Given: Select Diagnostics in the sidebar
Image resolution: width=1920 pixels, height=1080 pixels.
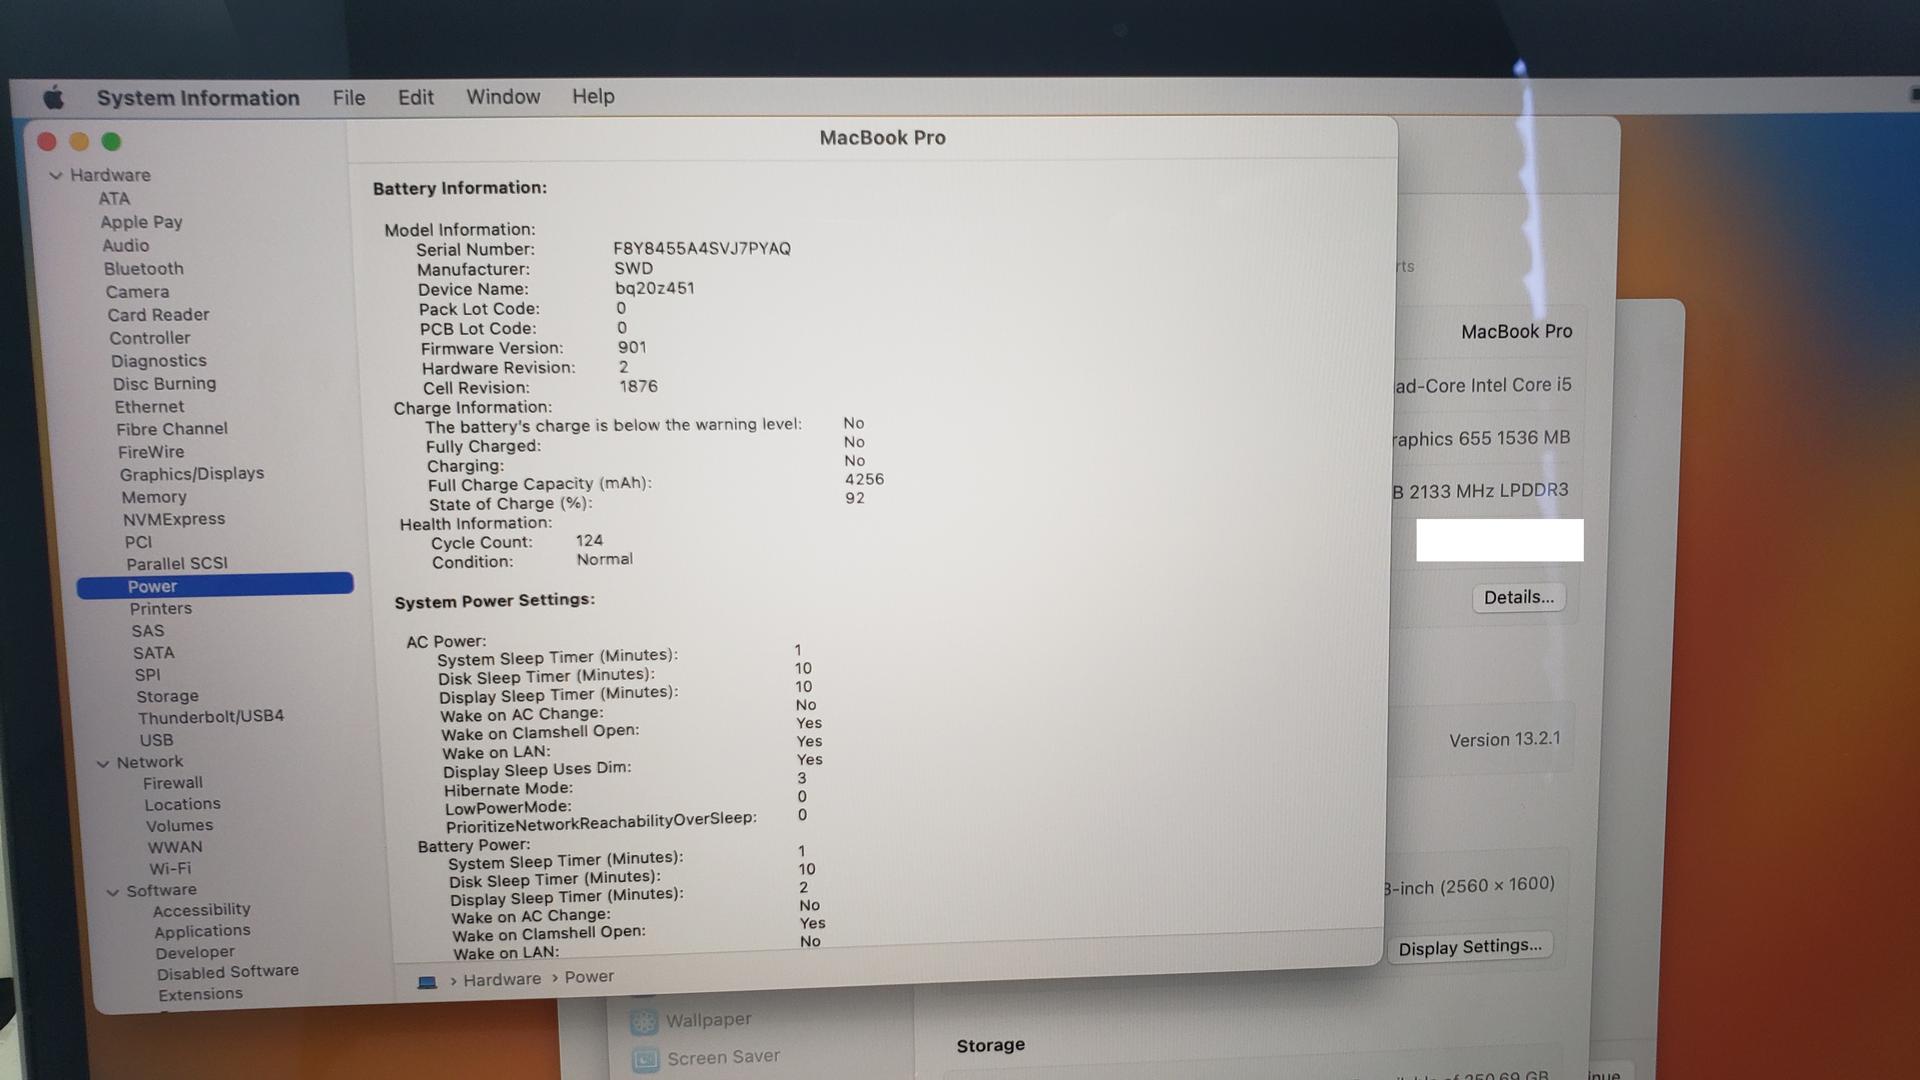Looking at the screenshot, I should [159, 361].
